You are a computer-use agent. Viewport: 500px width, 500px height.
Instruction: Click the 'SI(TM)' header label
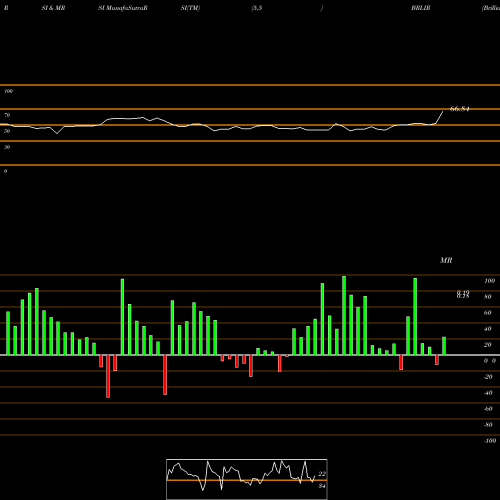pos(190,8)
